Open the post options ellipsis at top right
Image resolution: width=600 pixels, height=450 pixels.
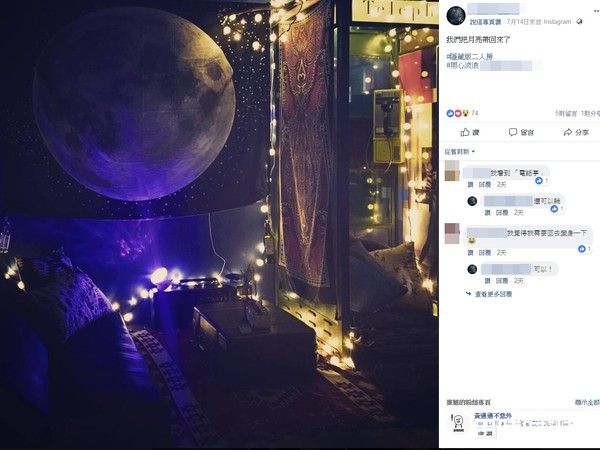point(597,11)
